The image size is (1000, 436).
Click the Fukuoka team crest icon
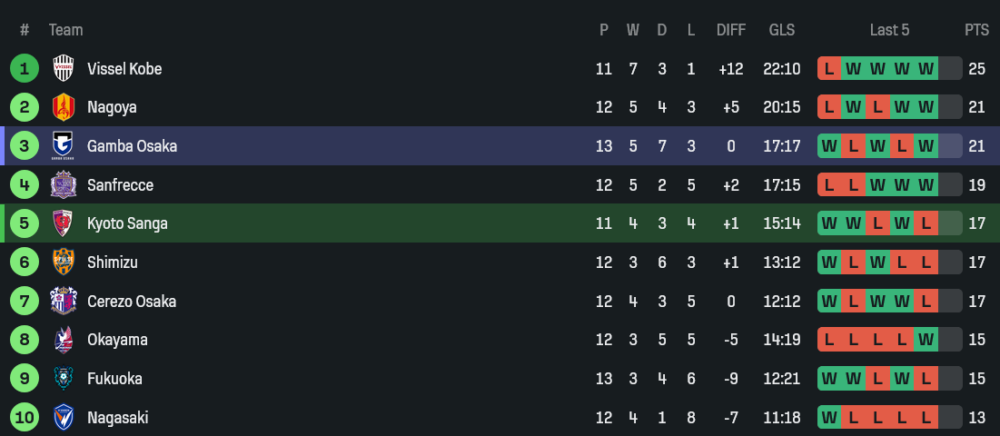63,379
